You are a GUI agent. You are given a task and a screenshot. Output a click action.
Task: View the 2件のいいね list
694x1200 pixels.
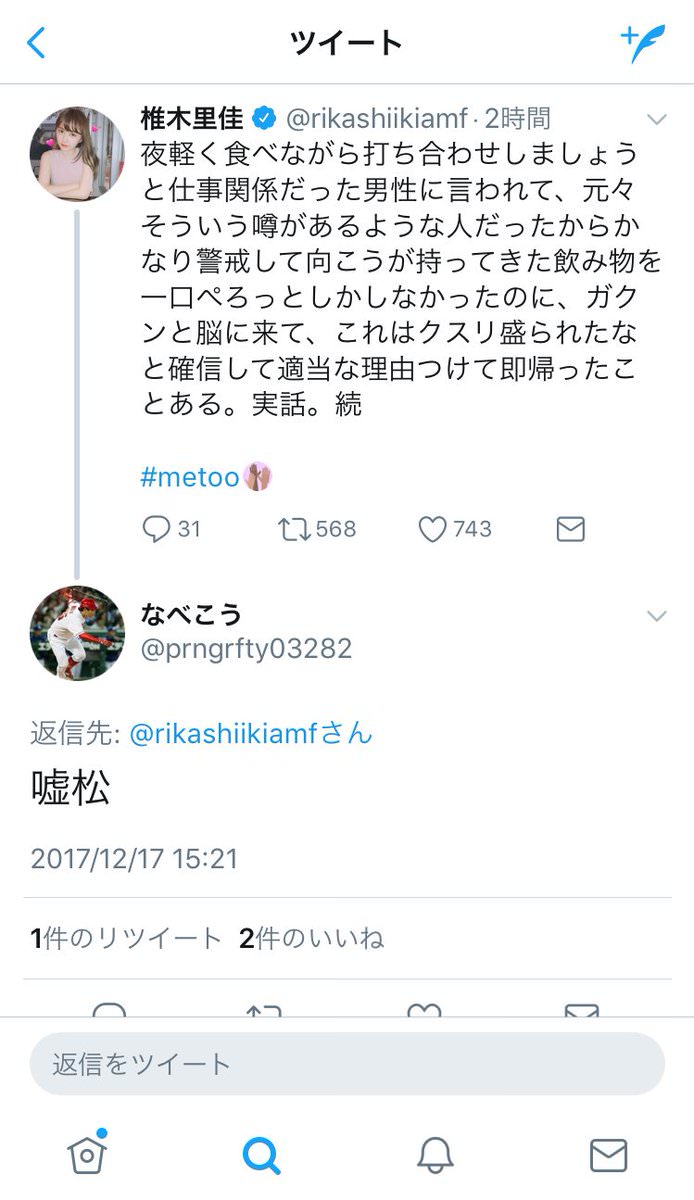311,938
